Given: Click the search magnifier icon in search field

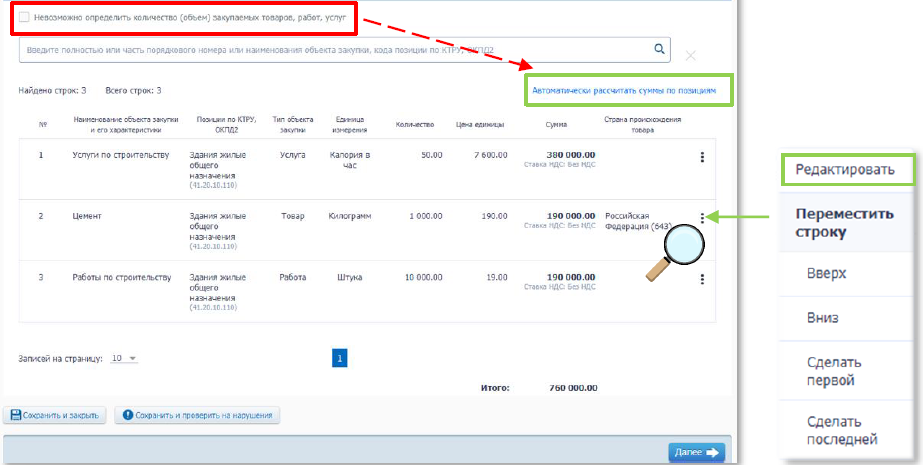Looking at the screenshot, I should (x=659, y=48).
